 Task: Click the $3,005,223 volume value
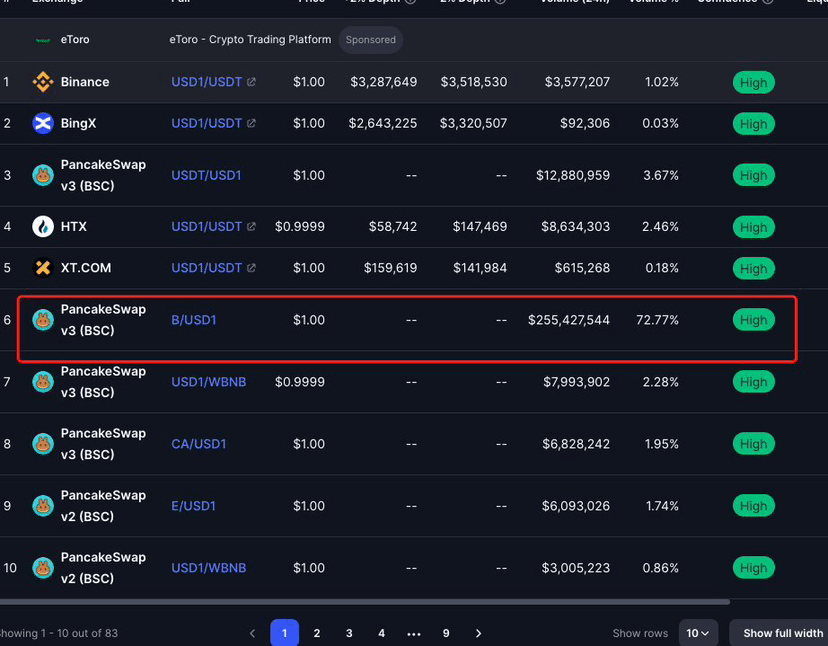tap(576, 568)
